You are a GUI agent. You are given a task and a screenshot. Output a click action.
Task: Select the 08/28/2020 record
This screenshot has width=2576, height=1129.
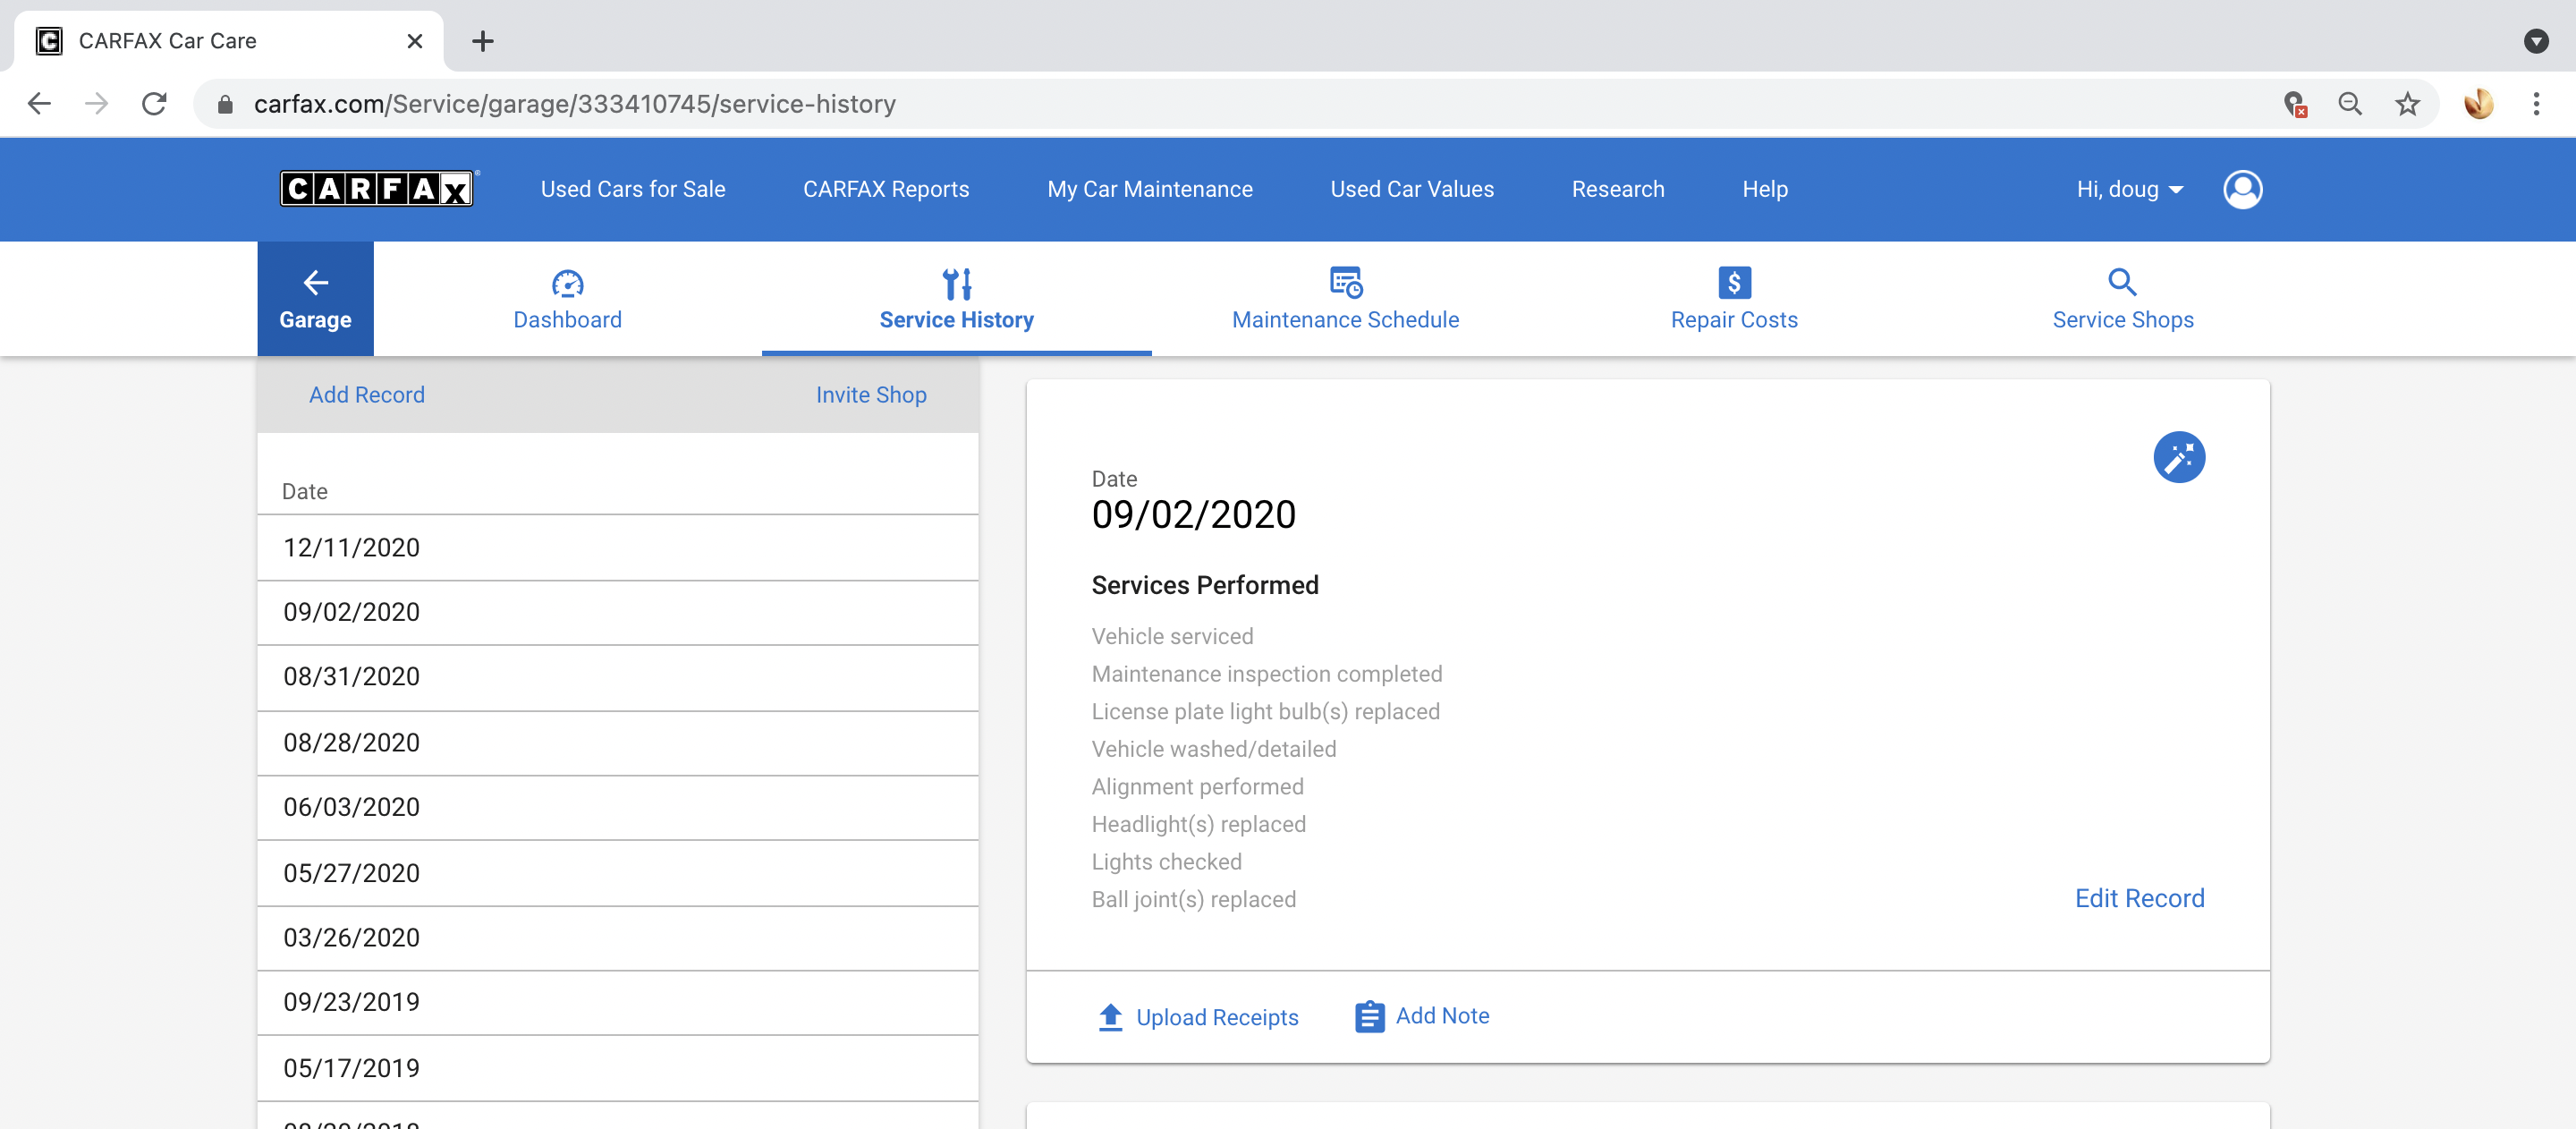coord(618,743)
